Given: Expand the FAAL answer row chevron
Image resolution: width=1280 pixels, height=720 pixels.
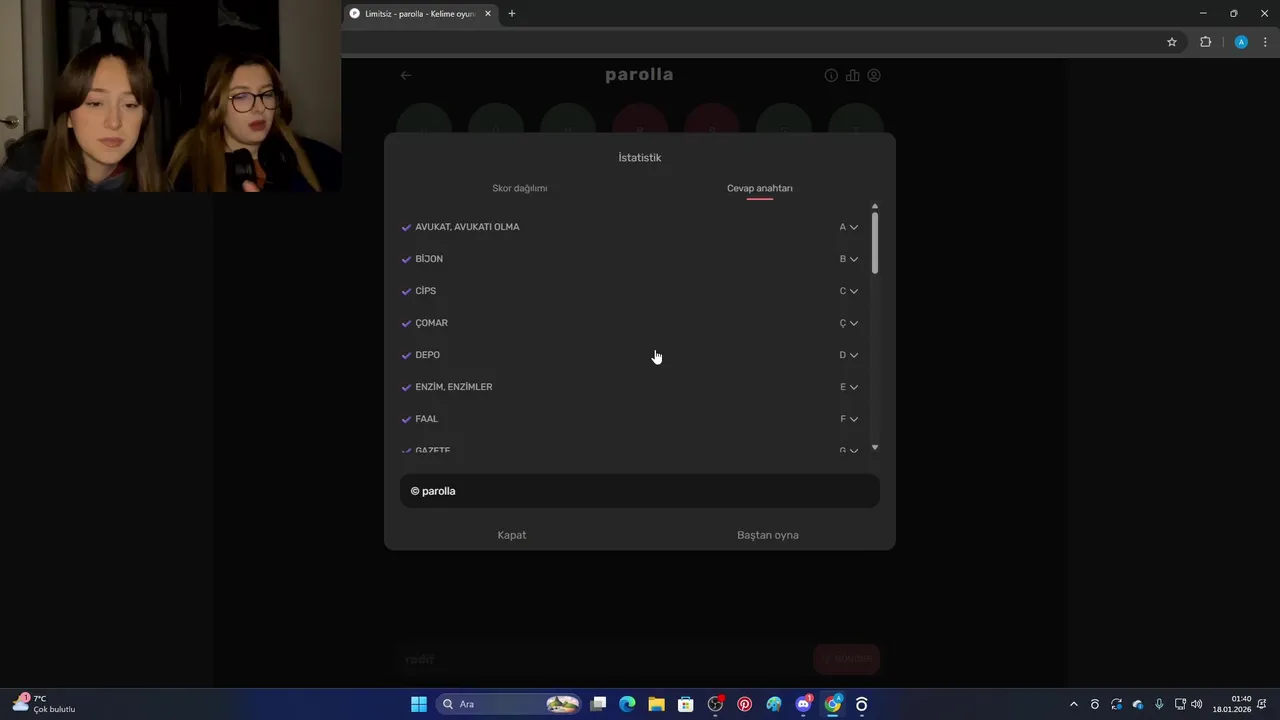Looking at the screenshot, I should (853, 419).
